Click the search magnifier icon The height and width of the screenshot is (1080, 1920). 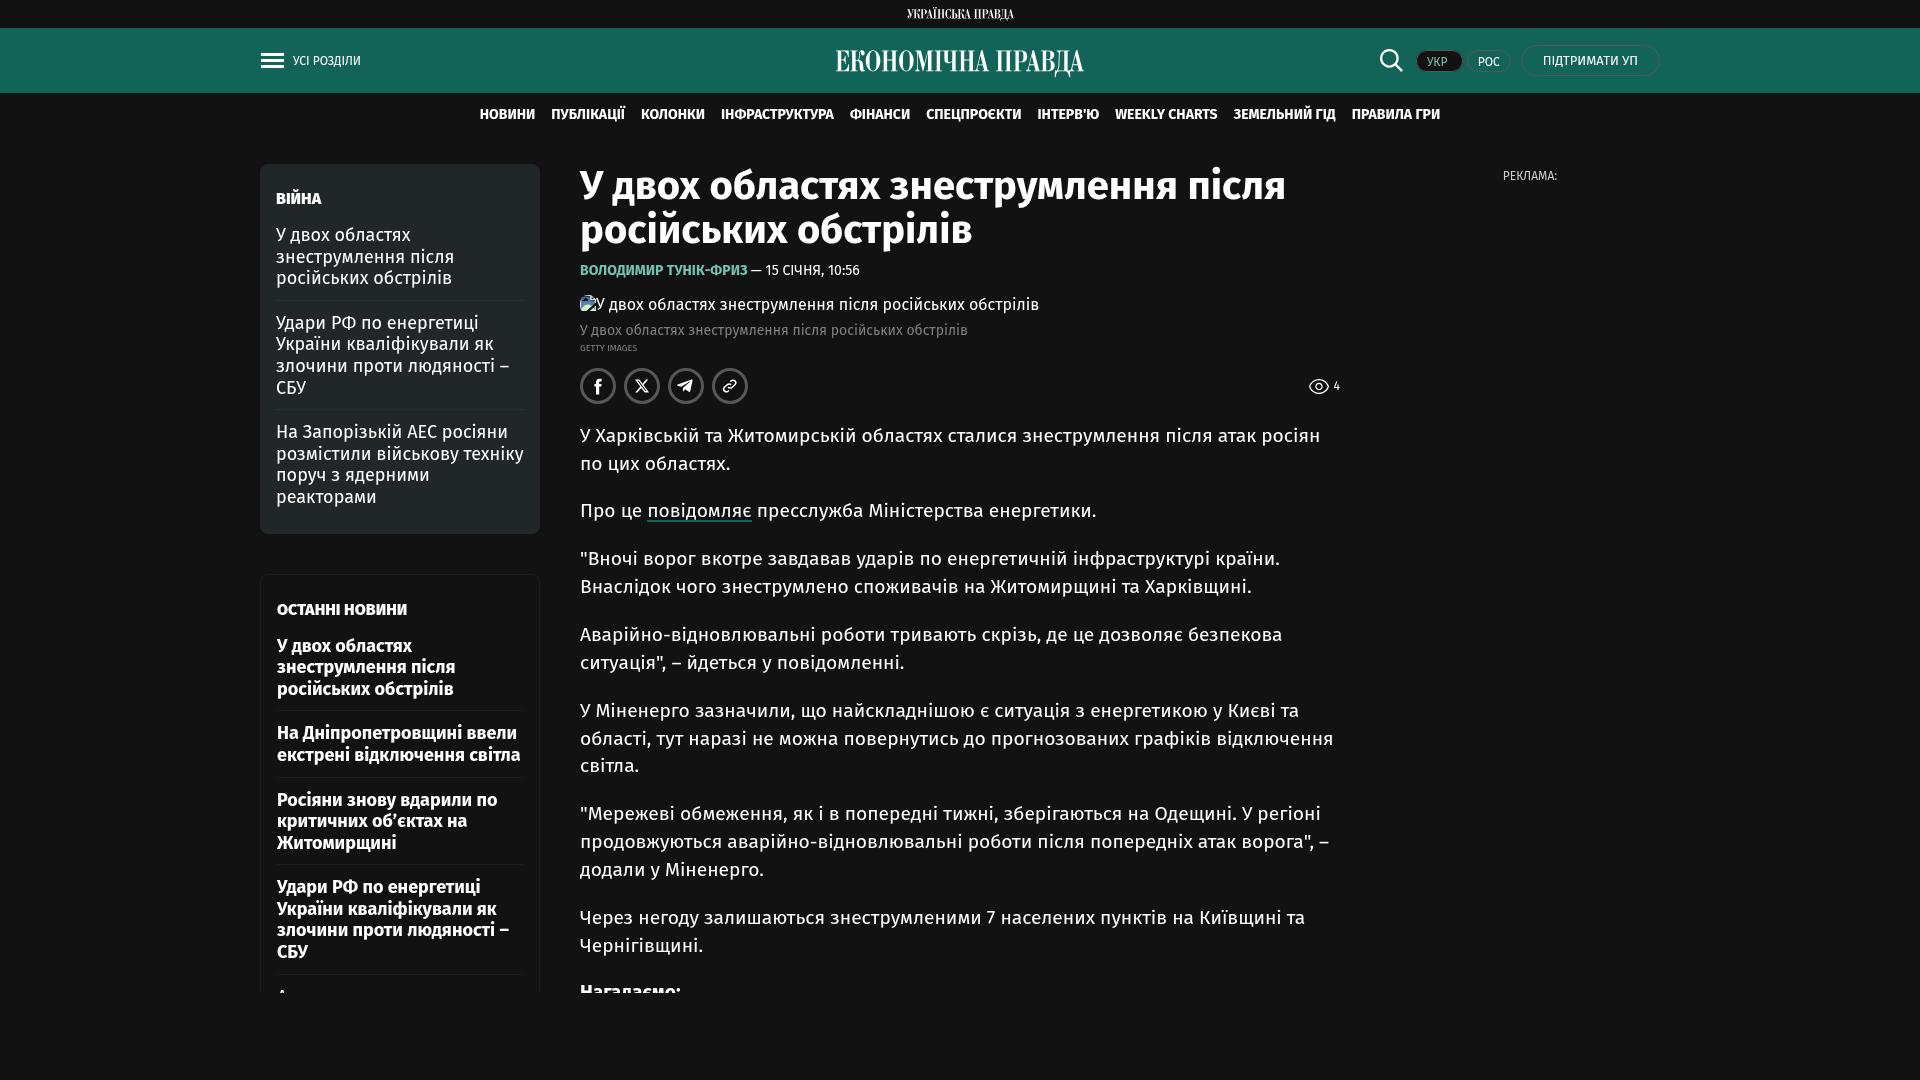[1391, 60]
